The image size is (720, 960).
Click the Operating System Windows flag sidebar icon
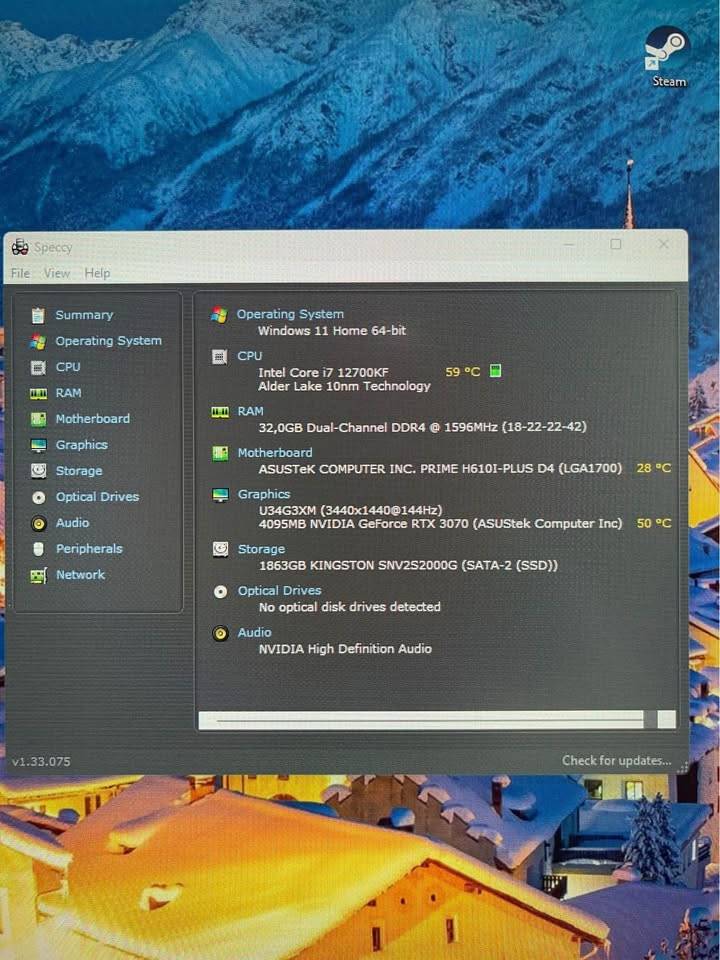point(38,341)
